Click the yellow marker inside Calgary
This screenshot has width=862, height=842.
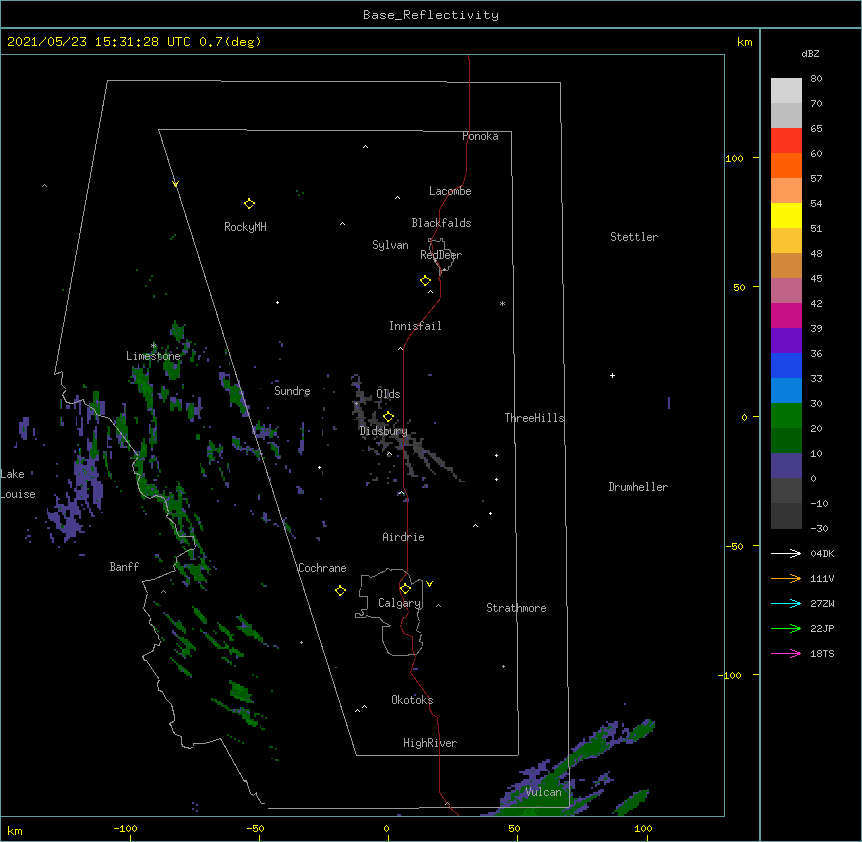[x=405, y=589]
